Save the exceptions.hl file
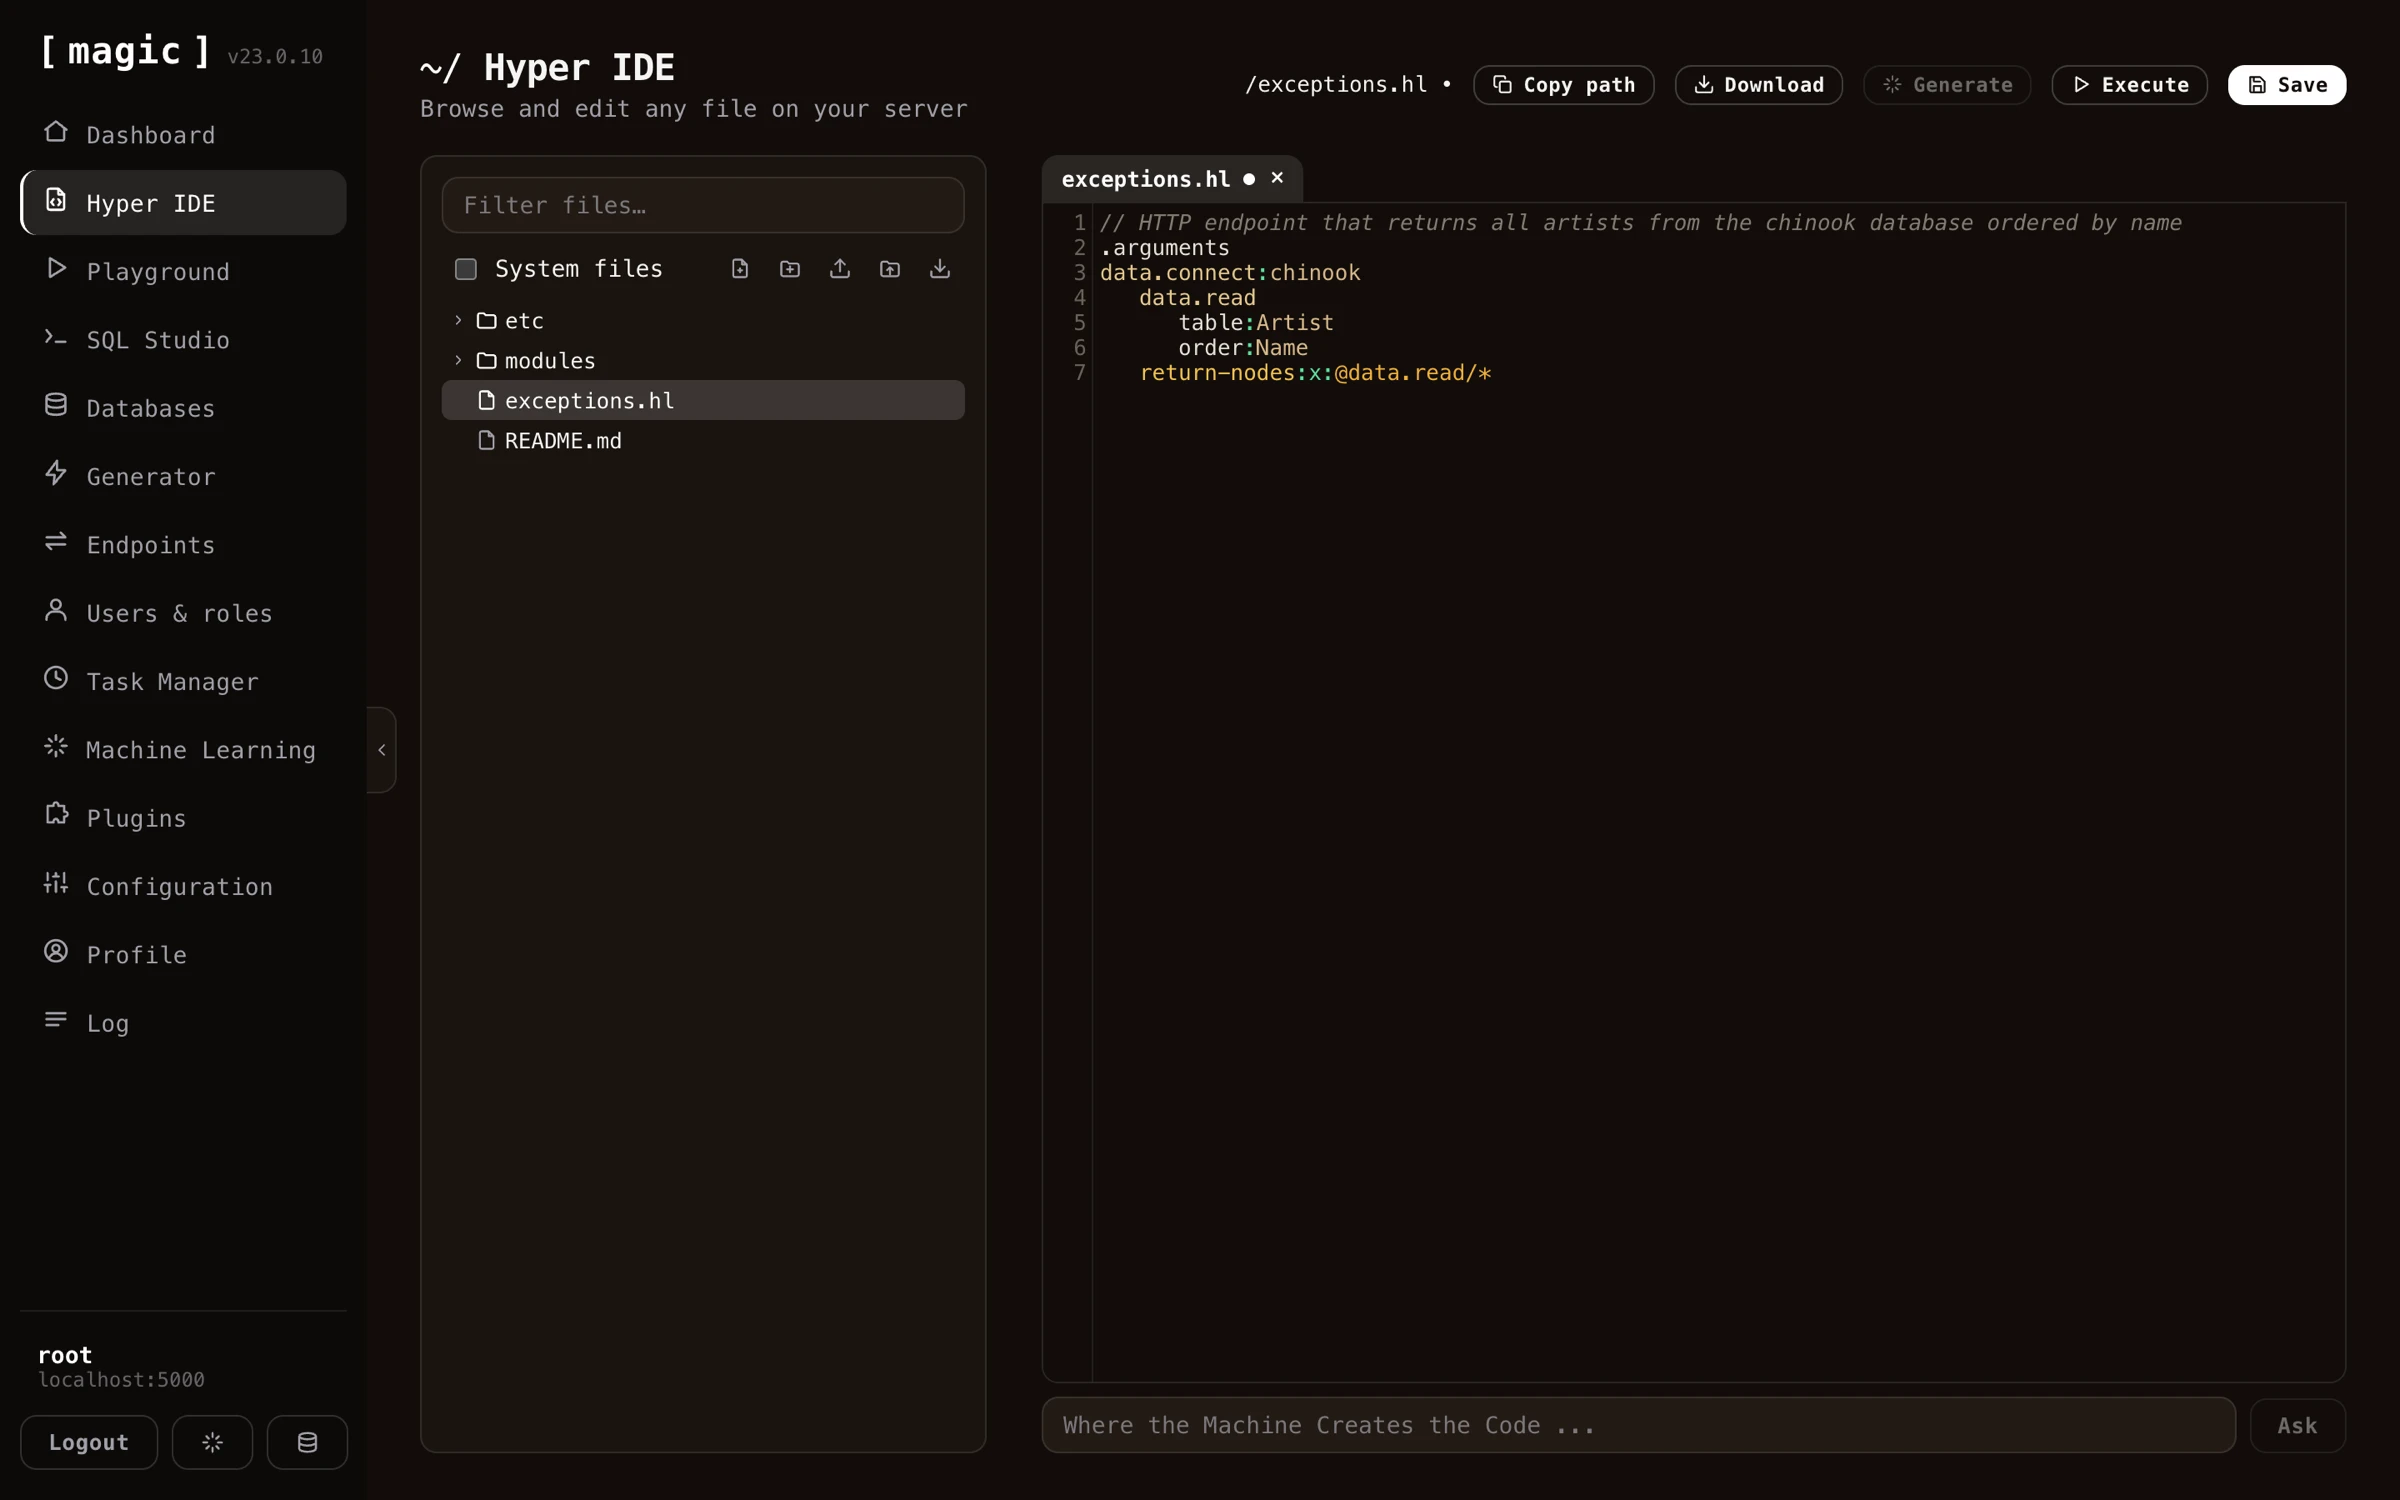This screenshot has height=1500, width=2400. (2287, 85)
